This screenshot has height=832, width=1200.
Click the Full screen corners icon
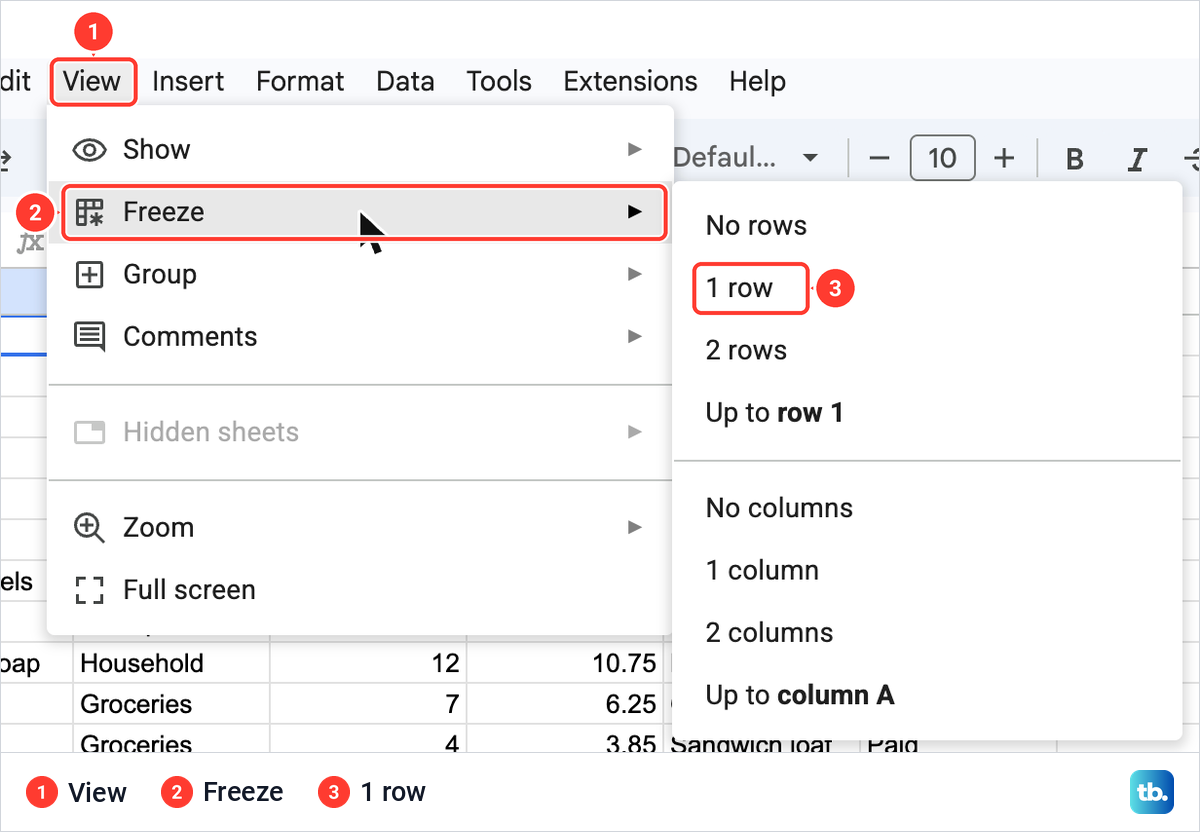(x=90, y=590)
